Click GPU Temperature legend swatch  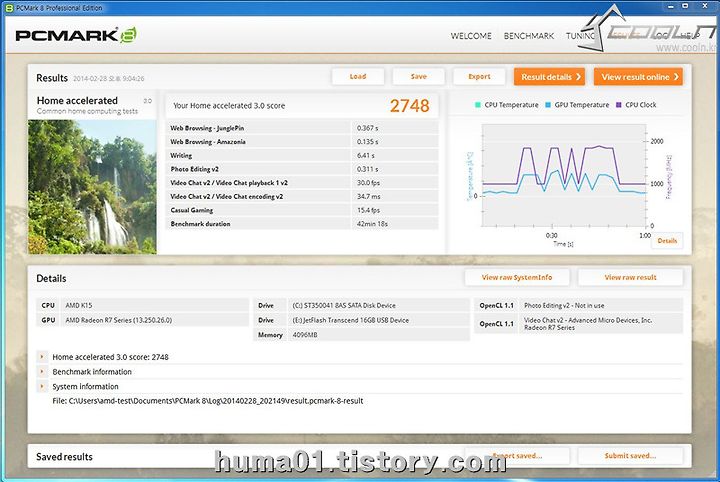click(548, 105)
